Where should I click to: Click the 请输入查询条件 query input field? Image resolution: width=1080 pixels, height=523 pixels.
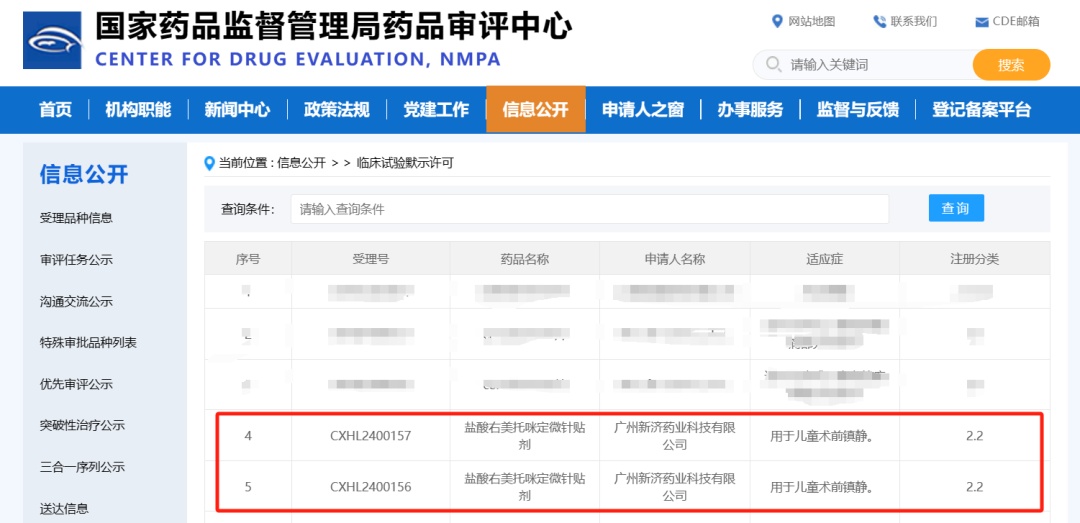point(590,209)
